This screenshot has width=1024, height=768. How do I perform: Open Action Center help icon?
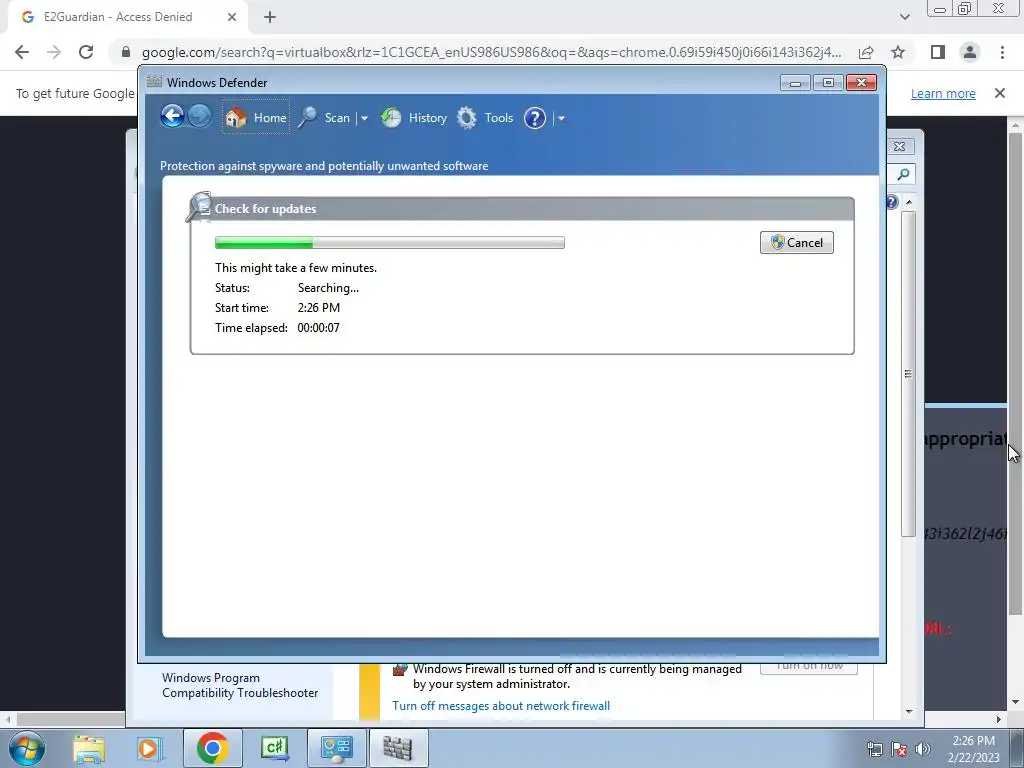892,202
